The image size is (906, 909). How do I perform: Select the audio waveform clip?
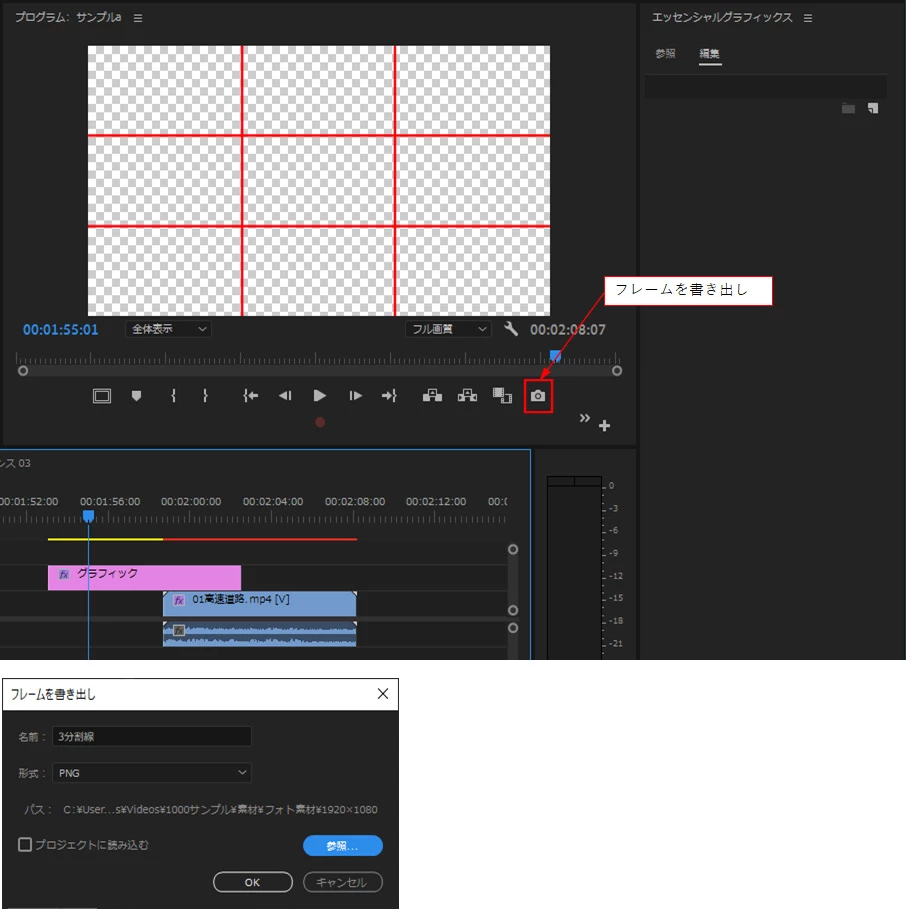(x=260, y=634)
